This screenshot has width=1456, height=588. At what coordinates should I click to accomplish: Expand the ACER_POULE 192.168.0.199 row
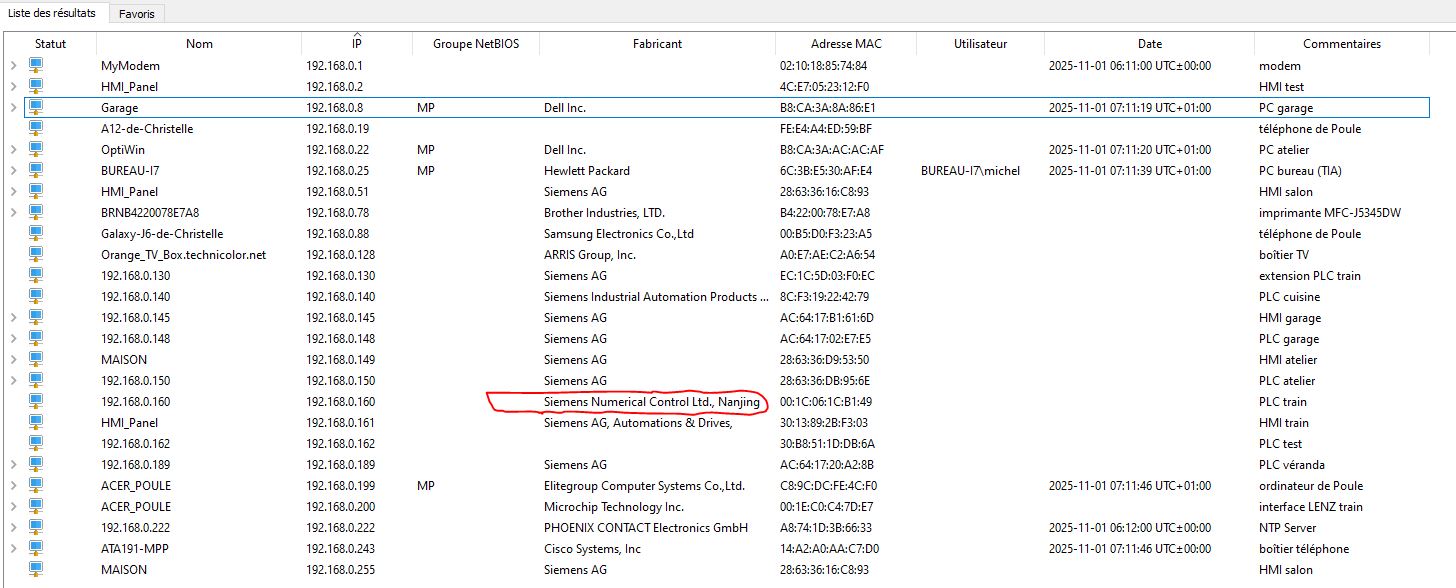coord(13,486)
